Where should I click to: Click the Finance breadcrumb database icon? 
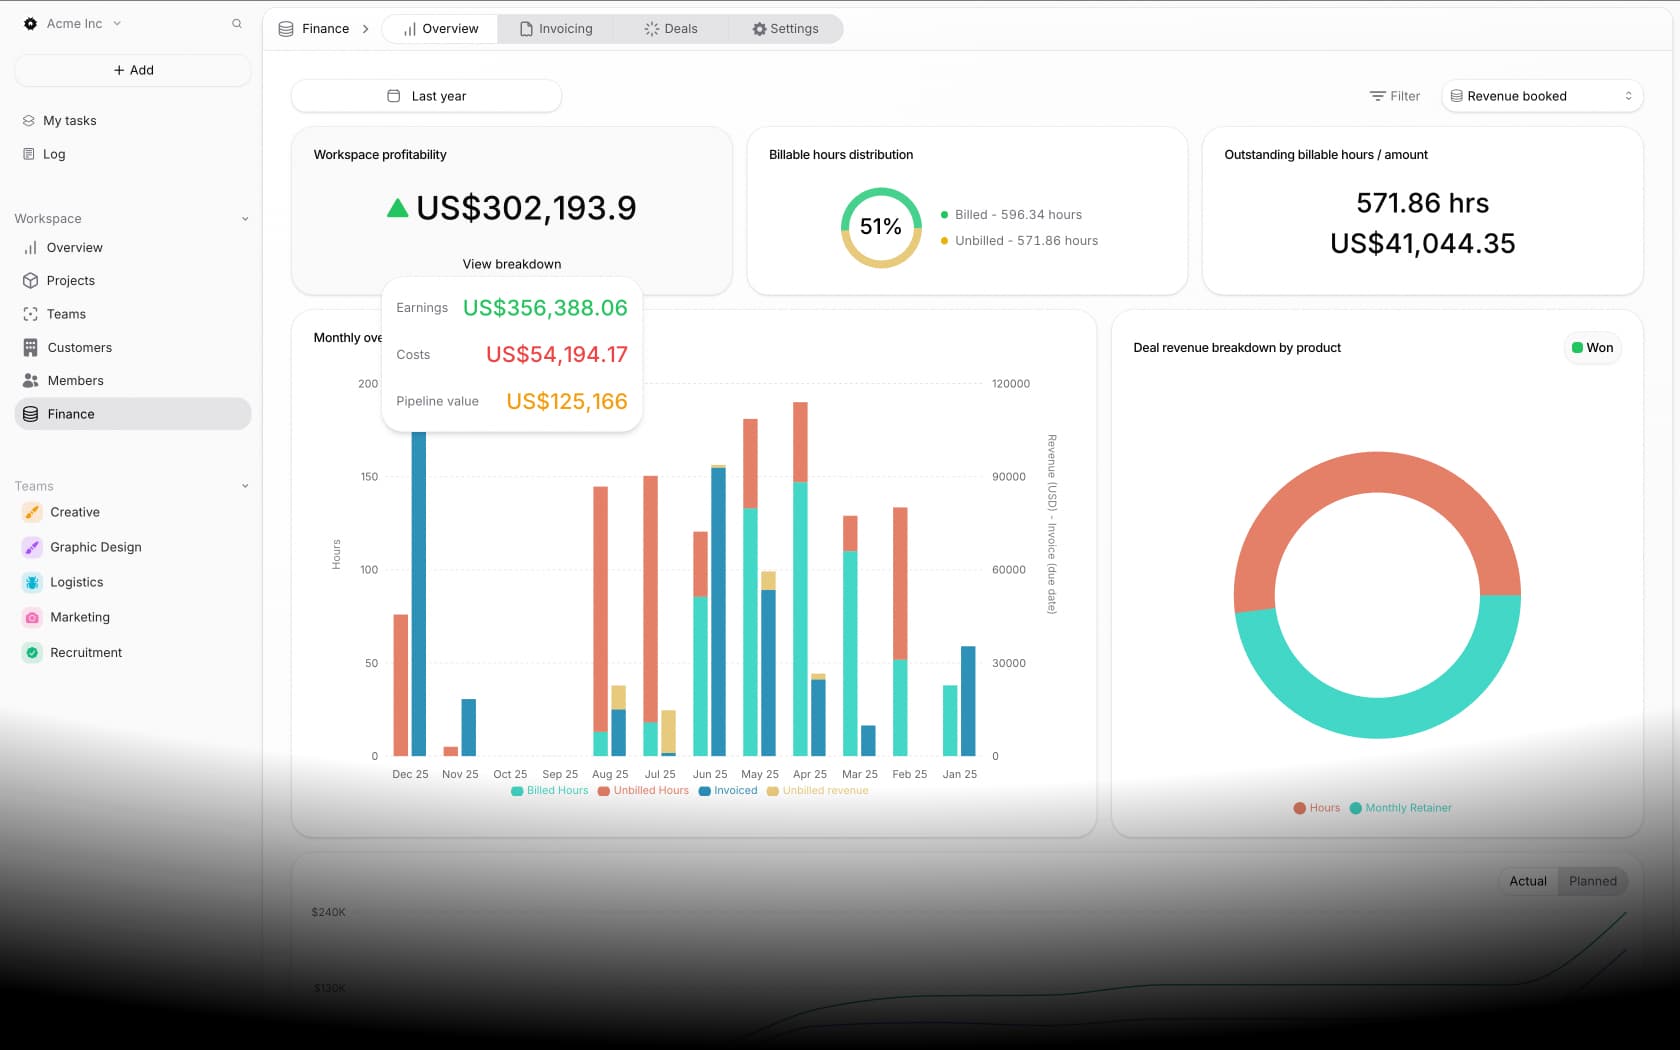[286, 29]
